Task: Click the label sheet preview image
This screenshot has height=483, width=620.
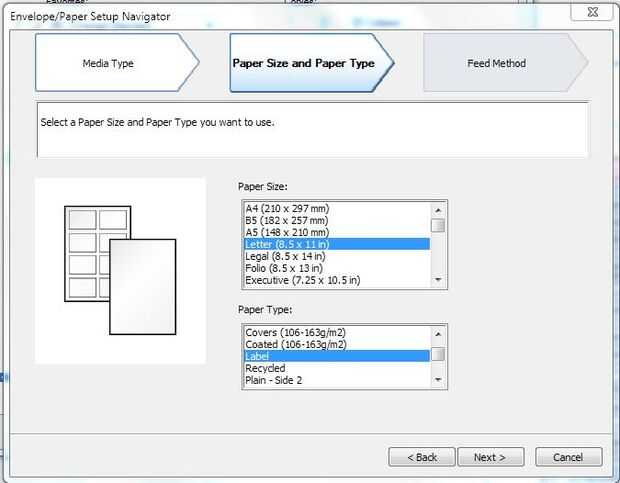Action: point(120,271)
